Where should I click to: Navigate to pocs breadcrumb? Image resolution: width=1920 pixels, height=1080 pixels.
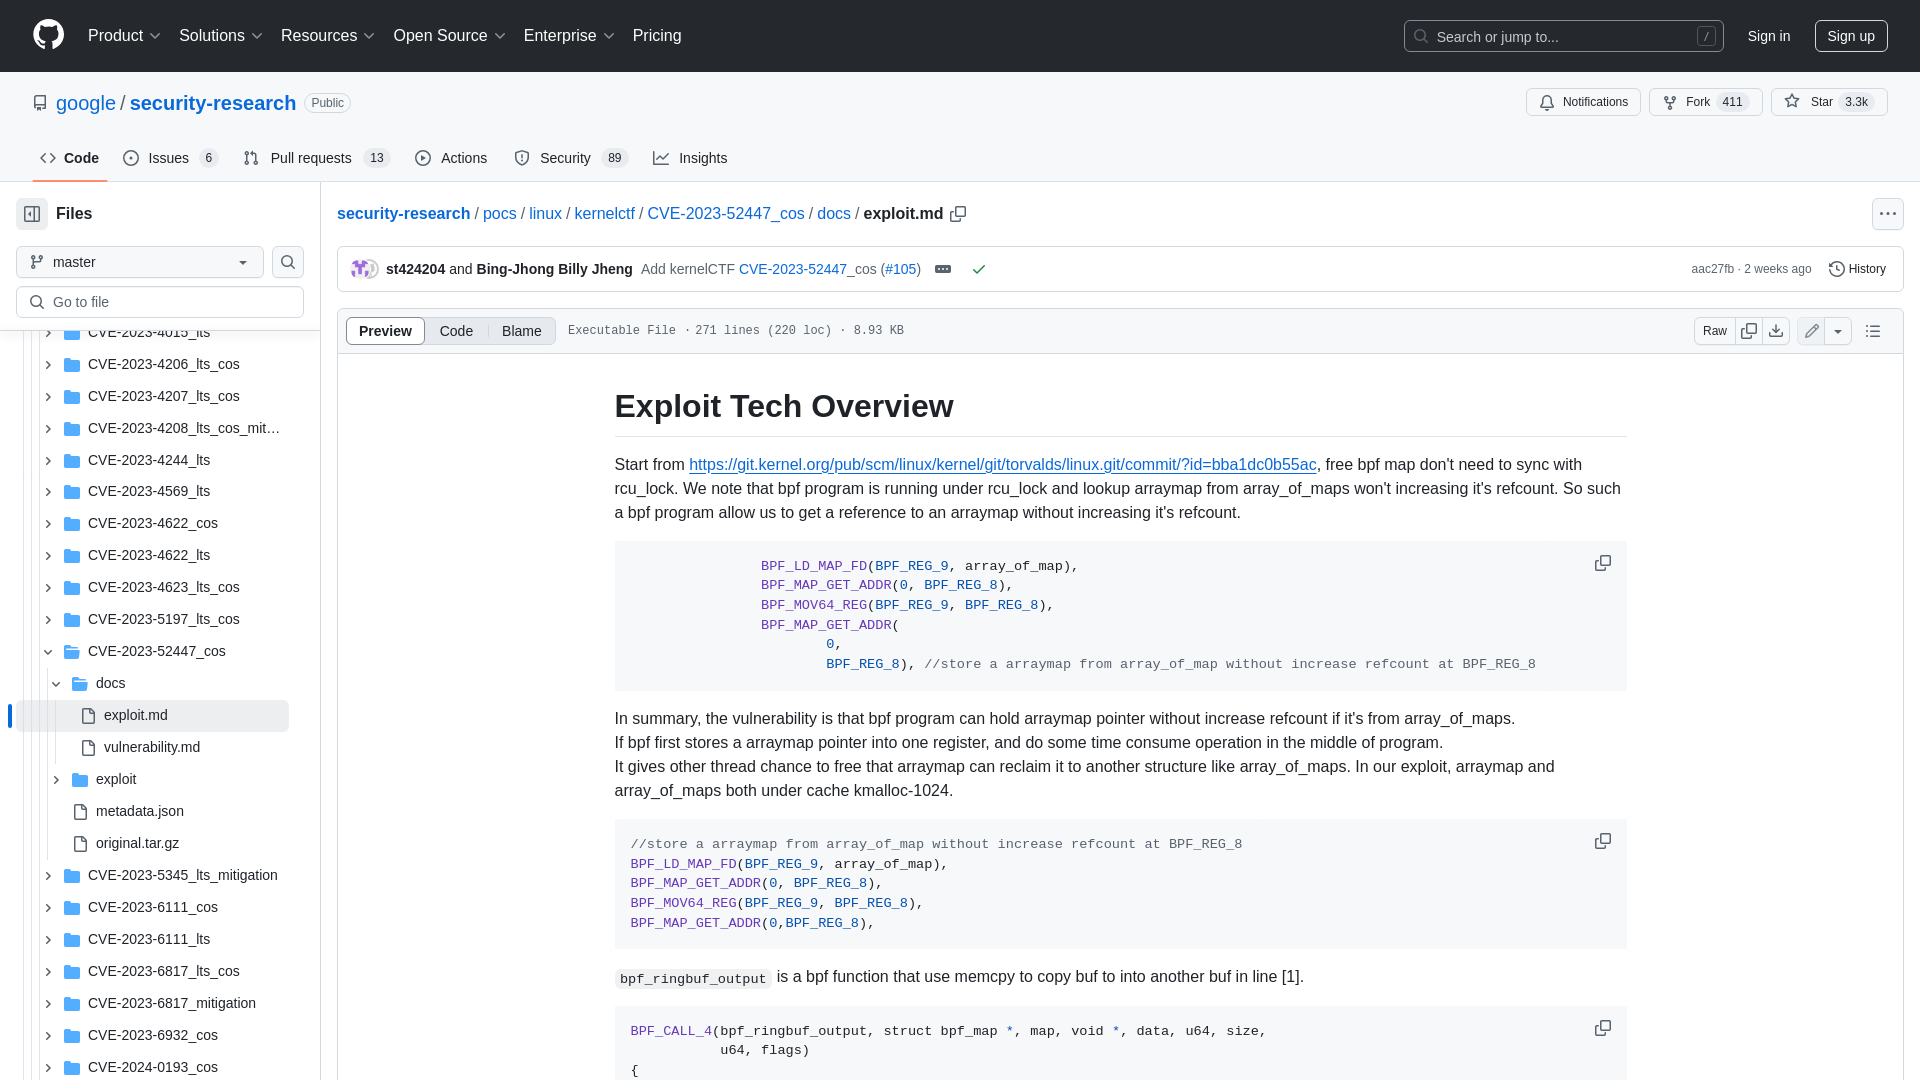click(x=500, y=214)
